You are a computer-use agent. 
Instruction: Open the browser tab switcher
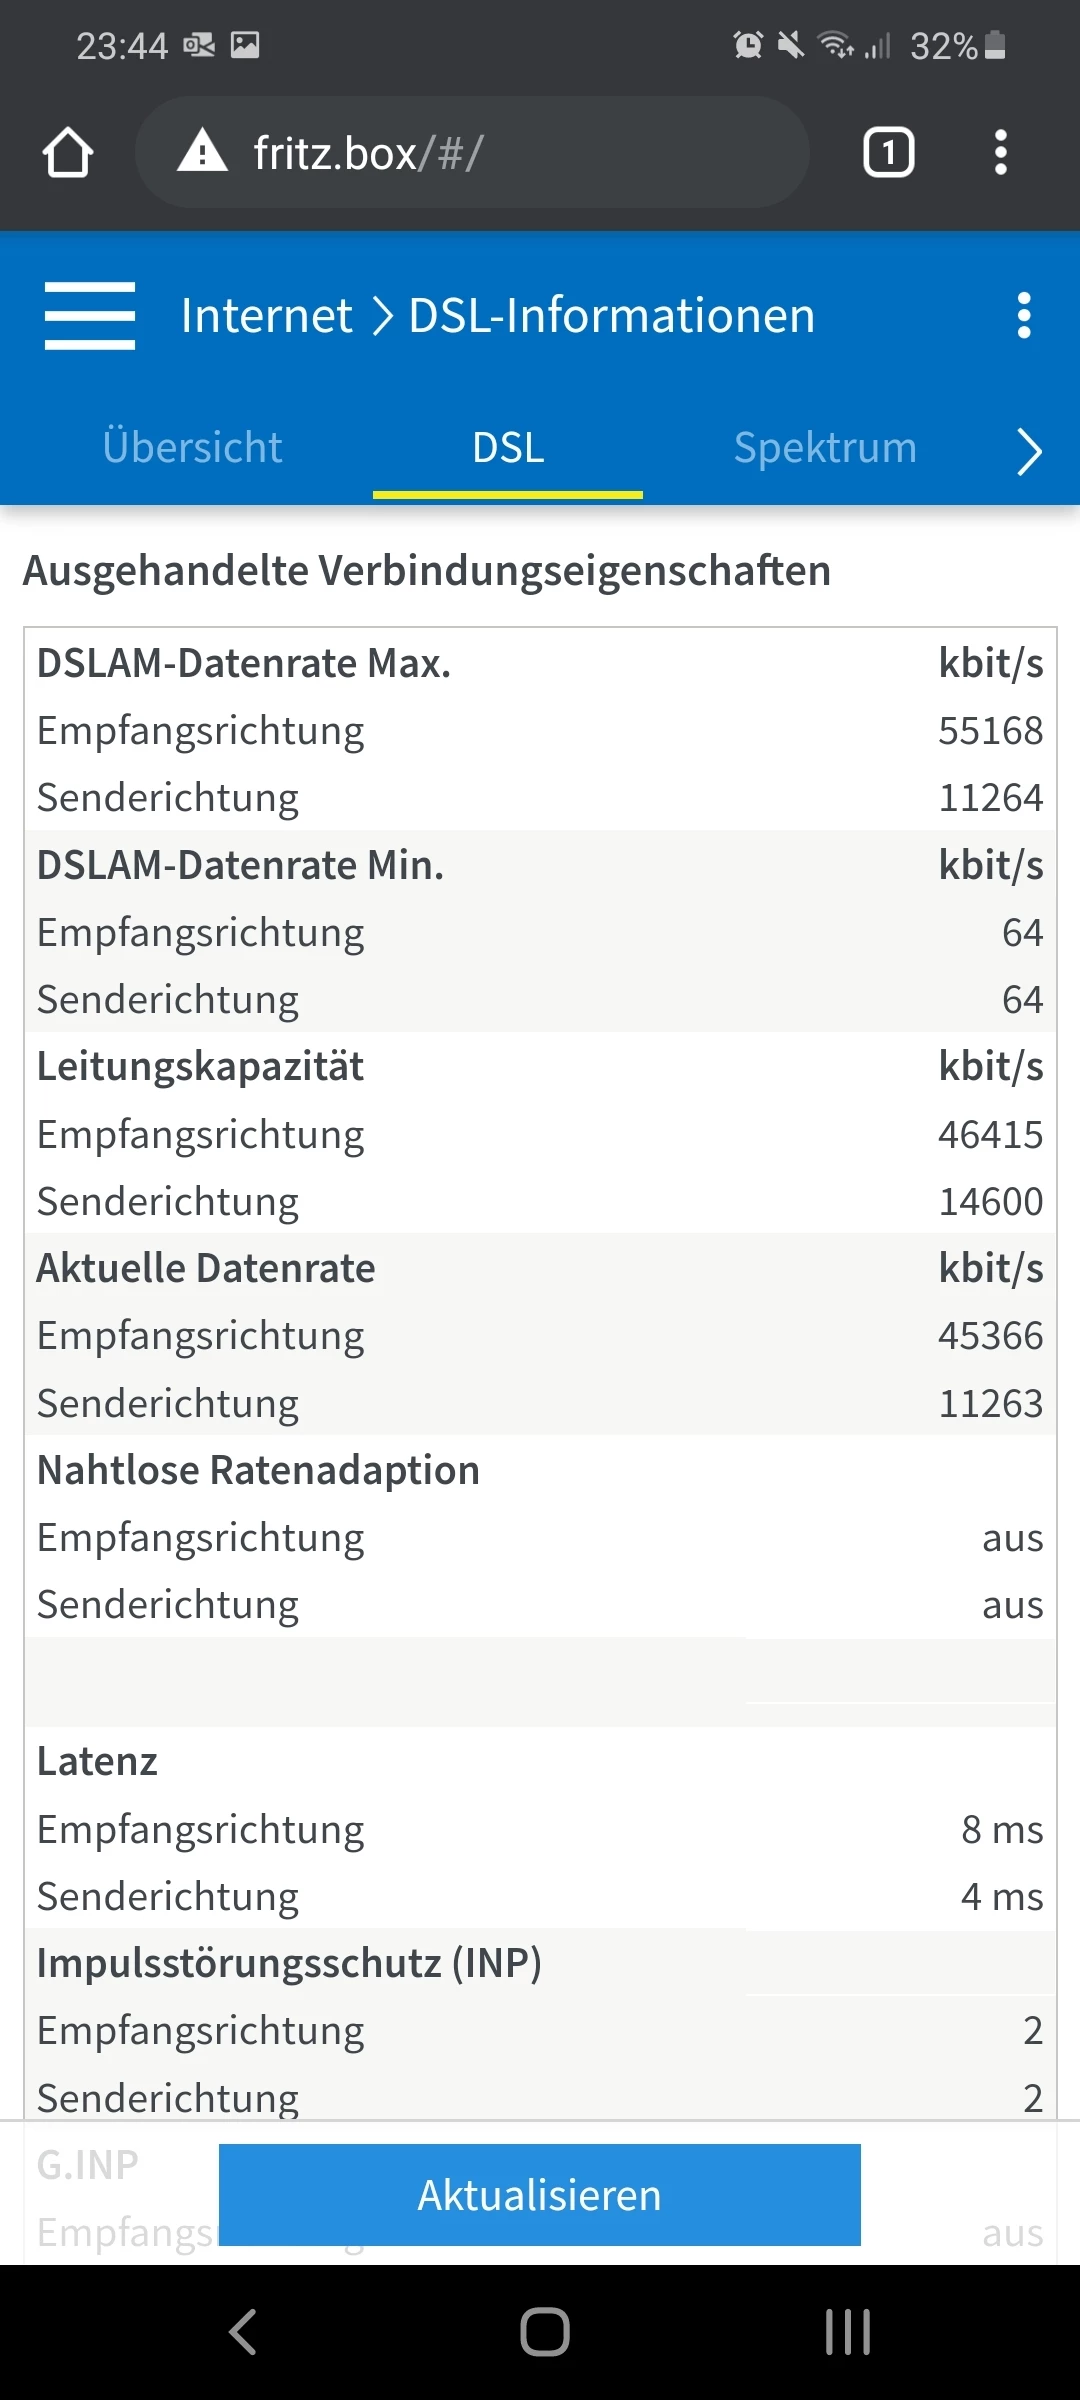pyautogui.click(x=888, y=153)
